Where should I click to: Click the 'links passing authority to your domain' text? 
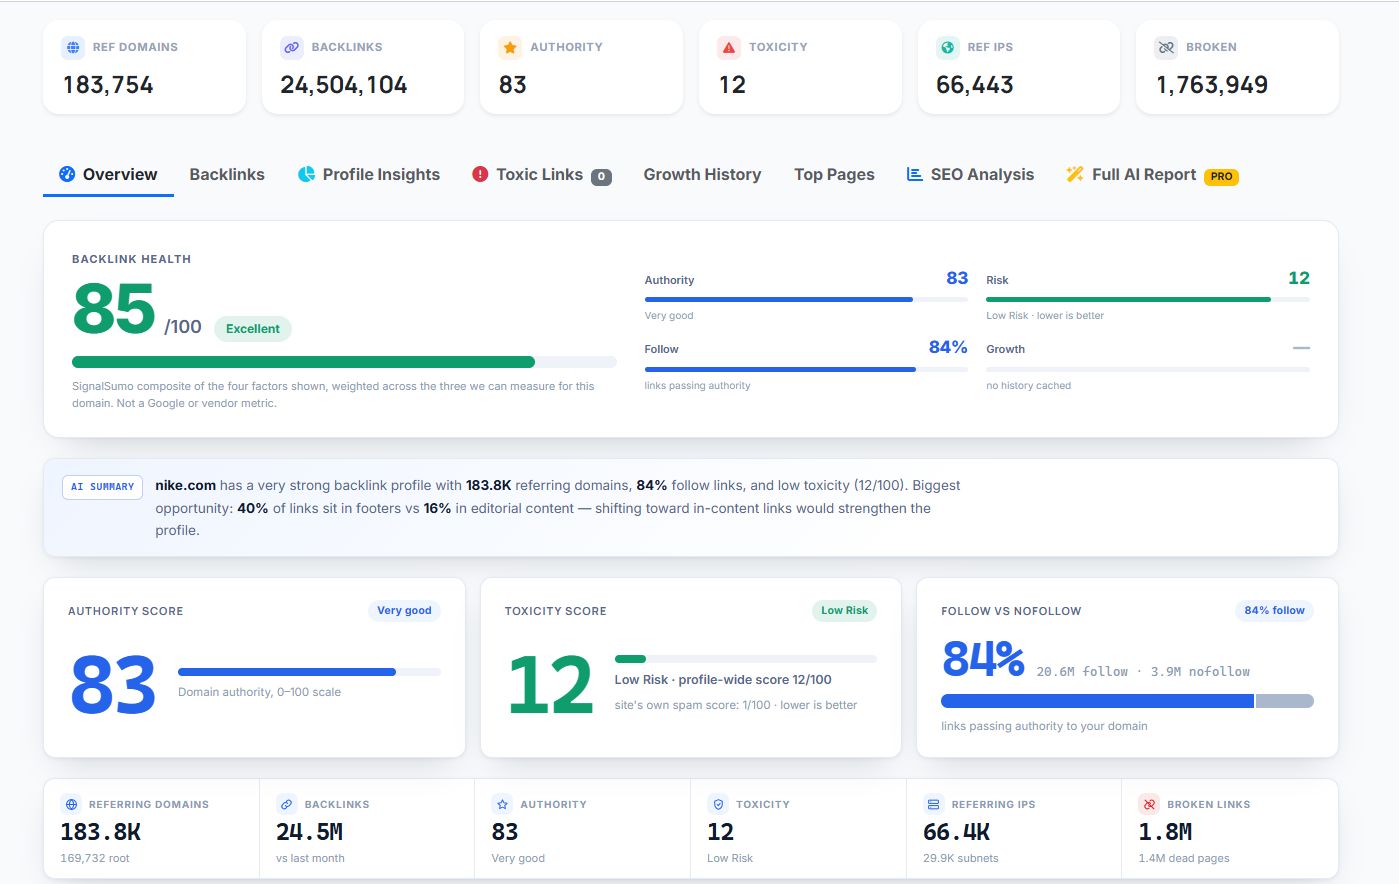point(1044,726)
